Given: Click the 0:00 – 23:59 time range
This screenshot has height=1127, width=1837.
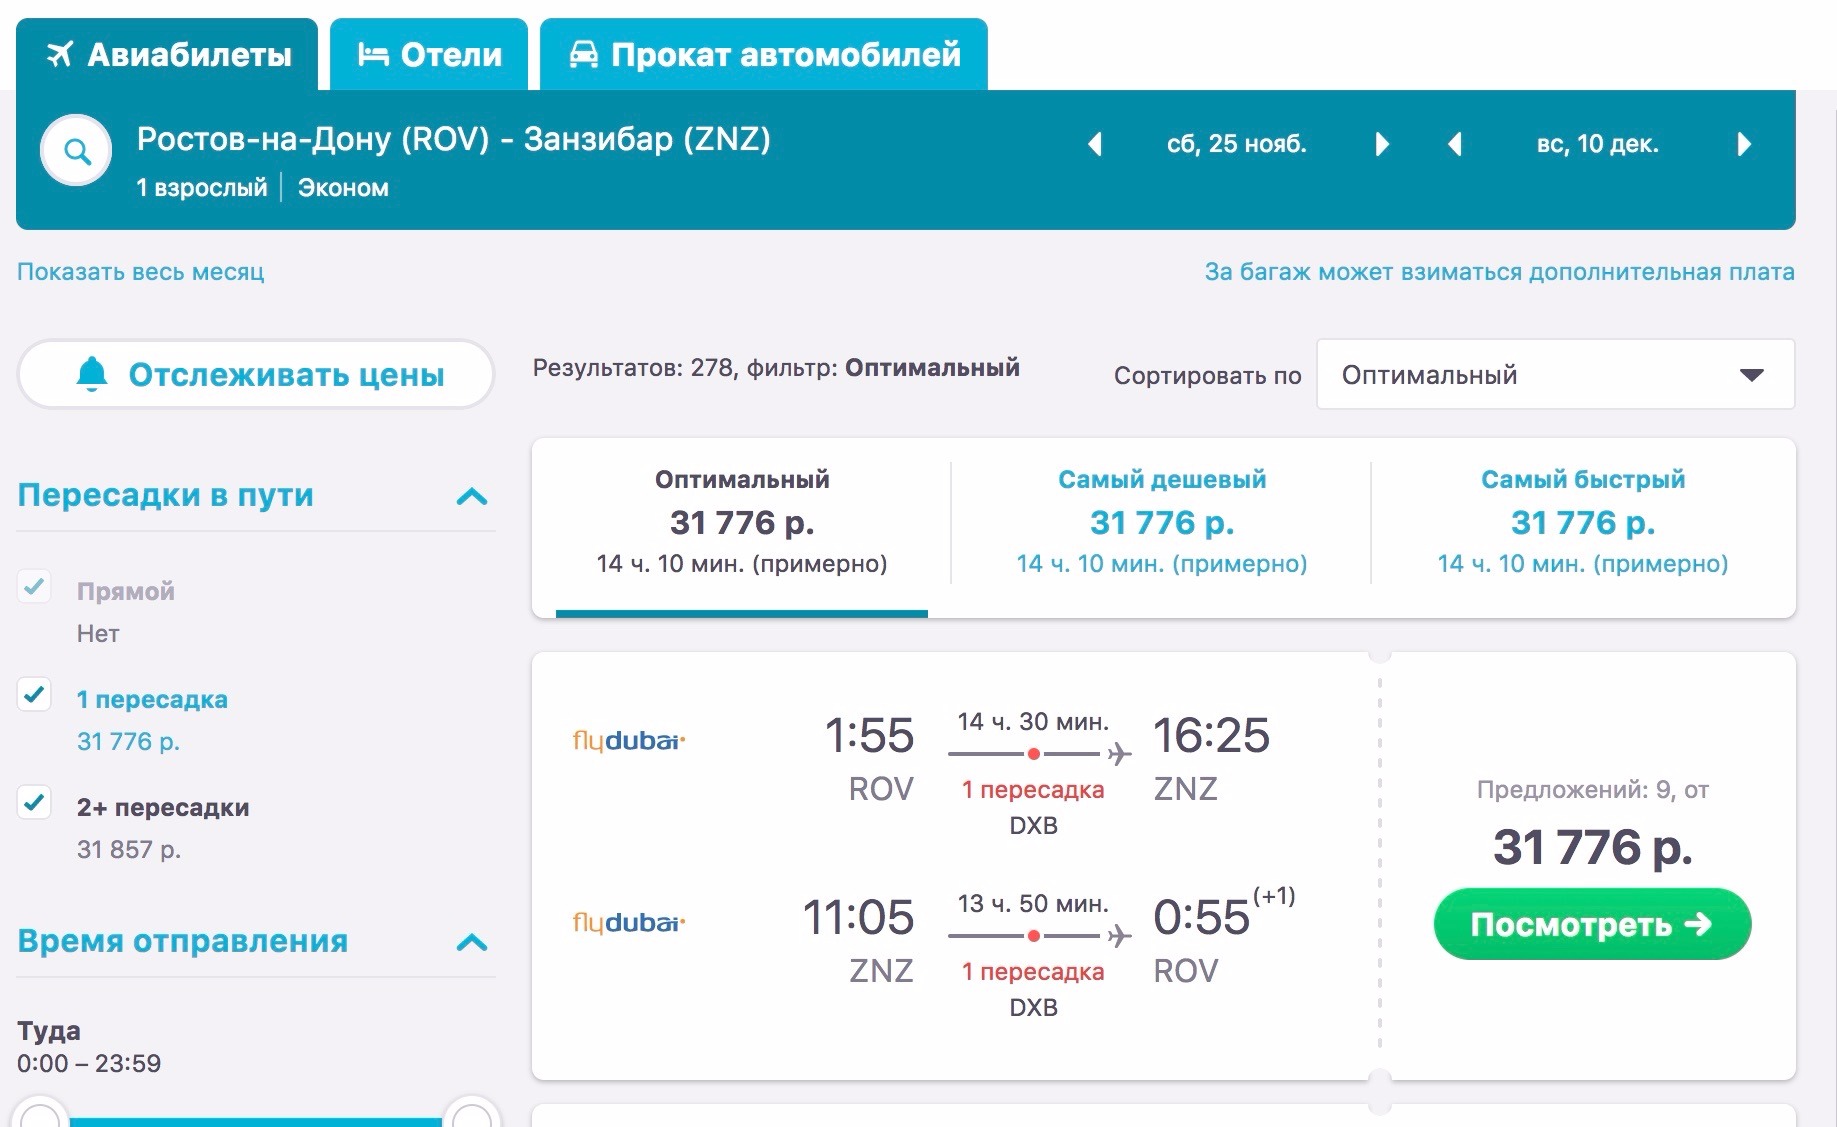Looking at the screenshot, I should click(89, 1063).
